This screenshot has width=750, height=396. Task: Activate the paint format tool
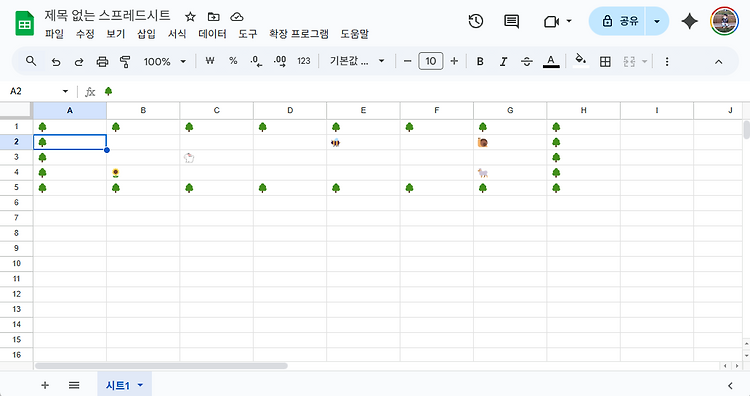click(x=125, y=61)
